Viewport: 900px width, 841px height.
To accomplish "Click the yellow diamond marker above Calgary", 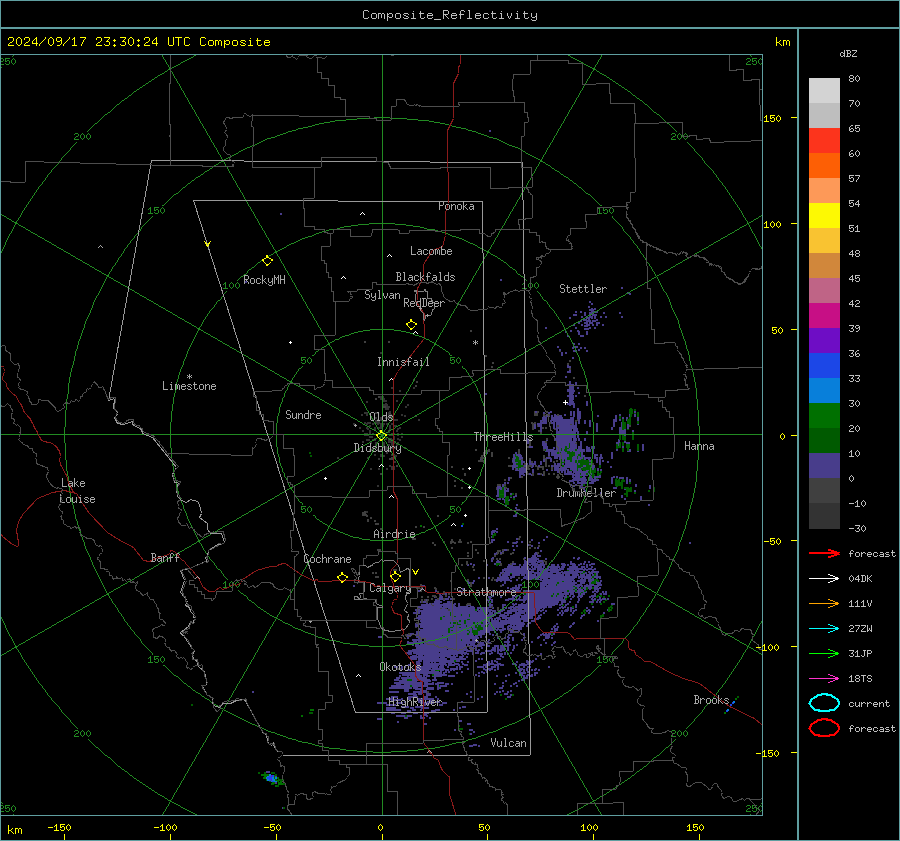I will [395, 576].
